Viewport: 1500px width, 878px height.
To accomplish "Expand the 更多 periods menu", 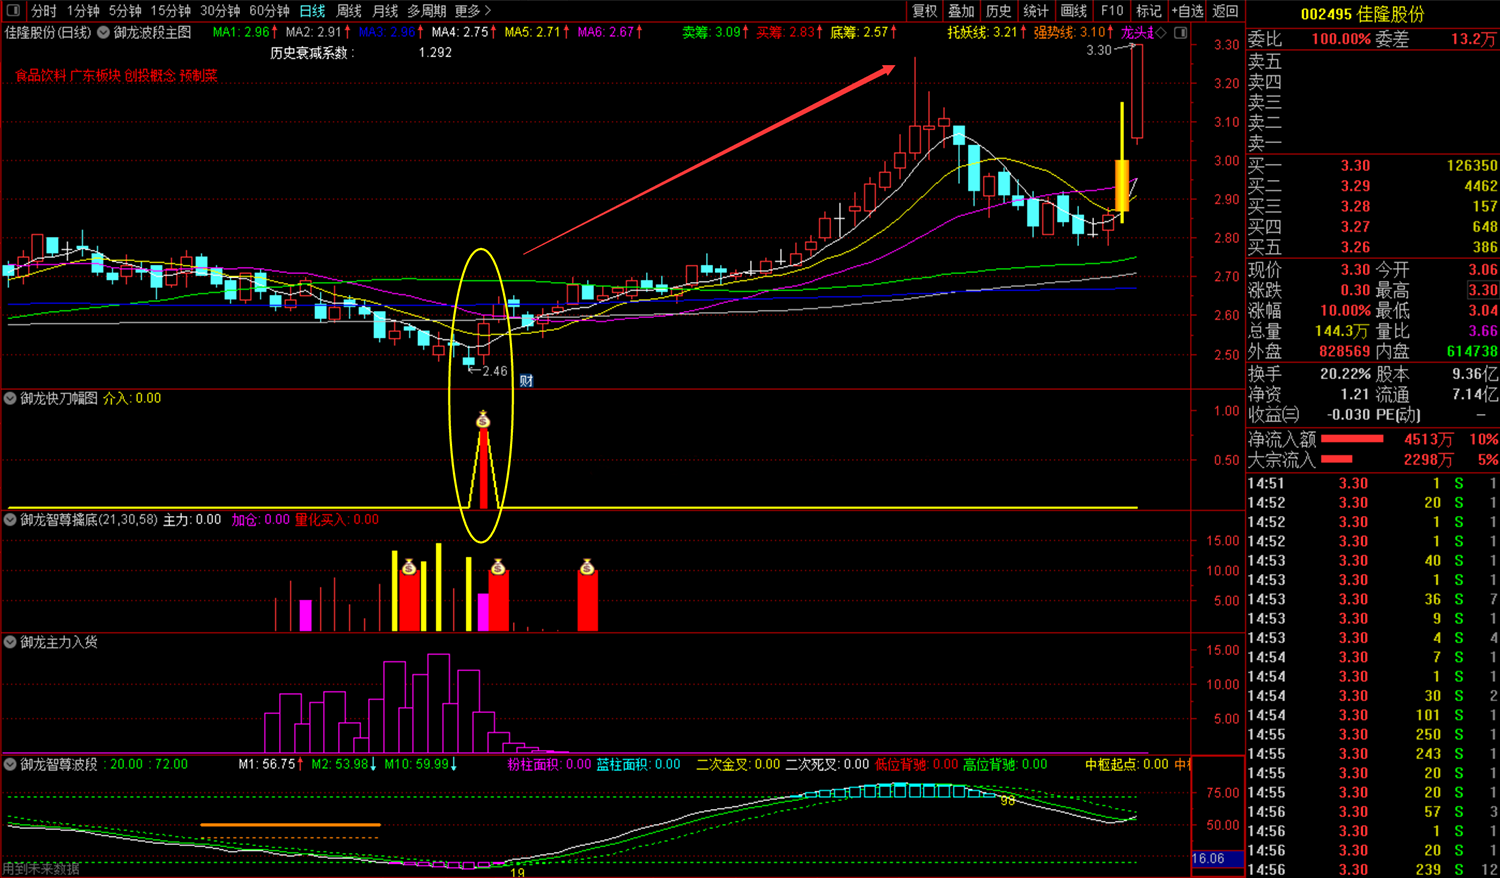I will coord(473,11).
